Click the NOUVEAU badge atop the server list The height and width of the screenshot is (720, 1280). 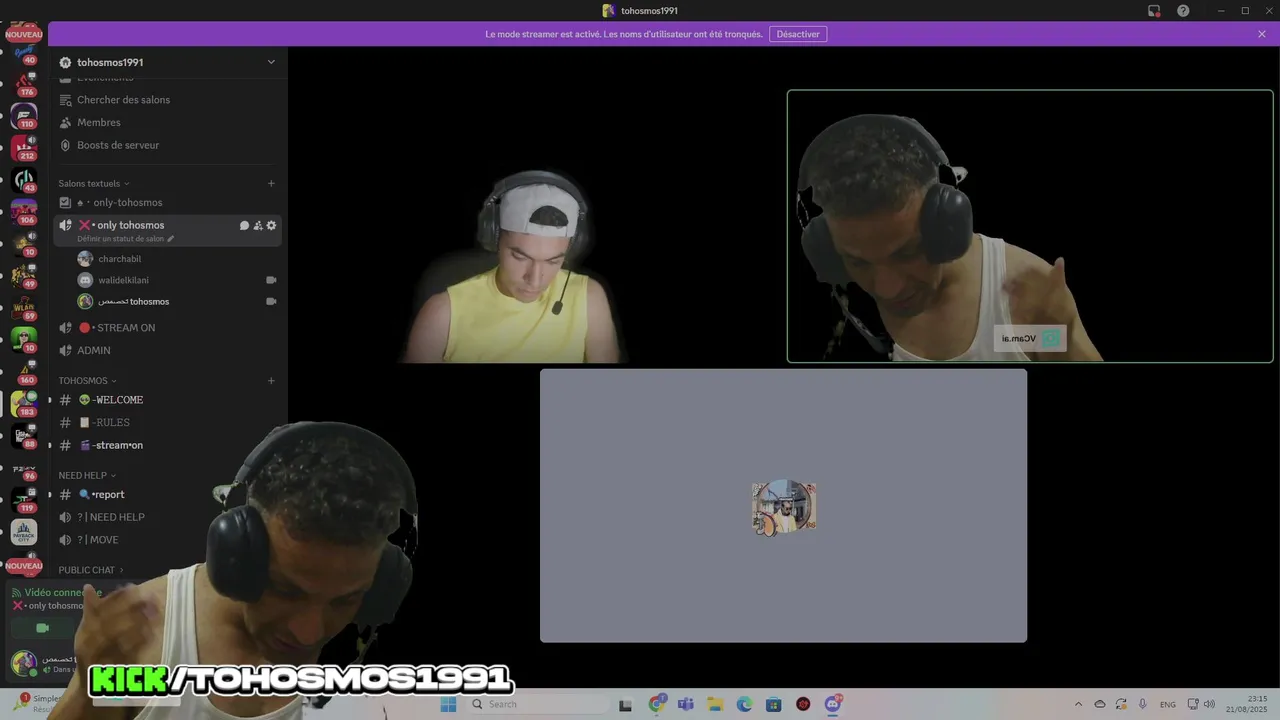pyautogui.click(x=24, y=34)
